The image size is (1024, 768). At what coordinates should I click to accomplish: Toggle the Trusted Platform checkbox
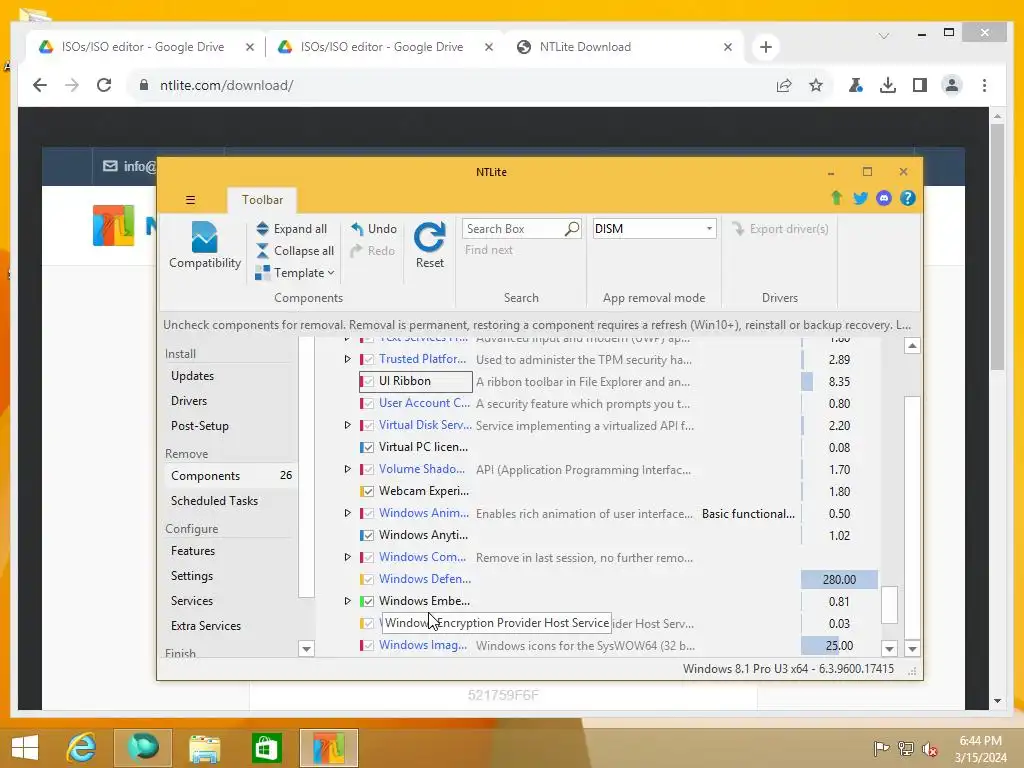click(x=368, y=359)
